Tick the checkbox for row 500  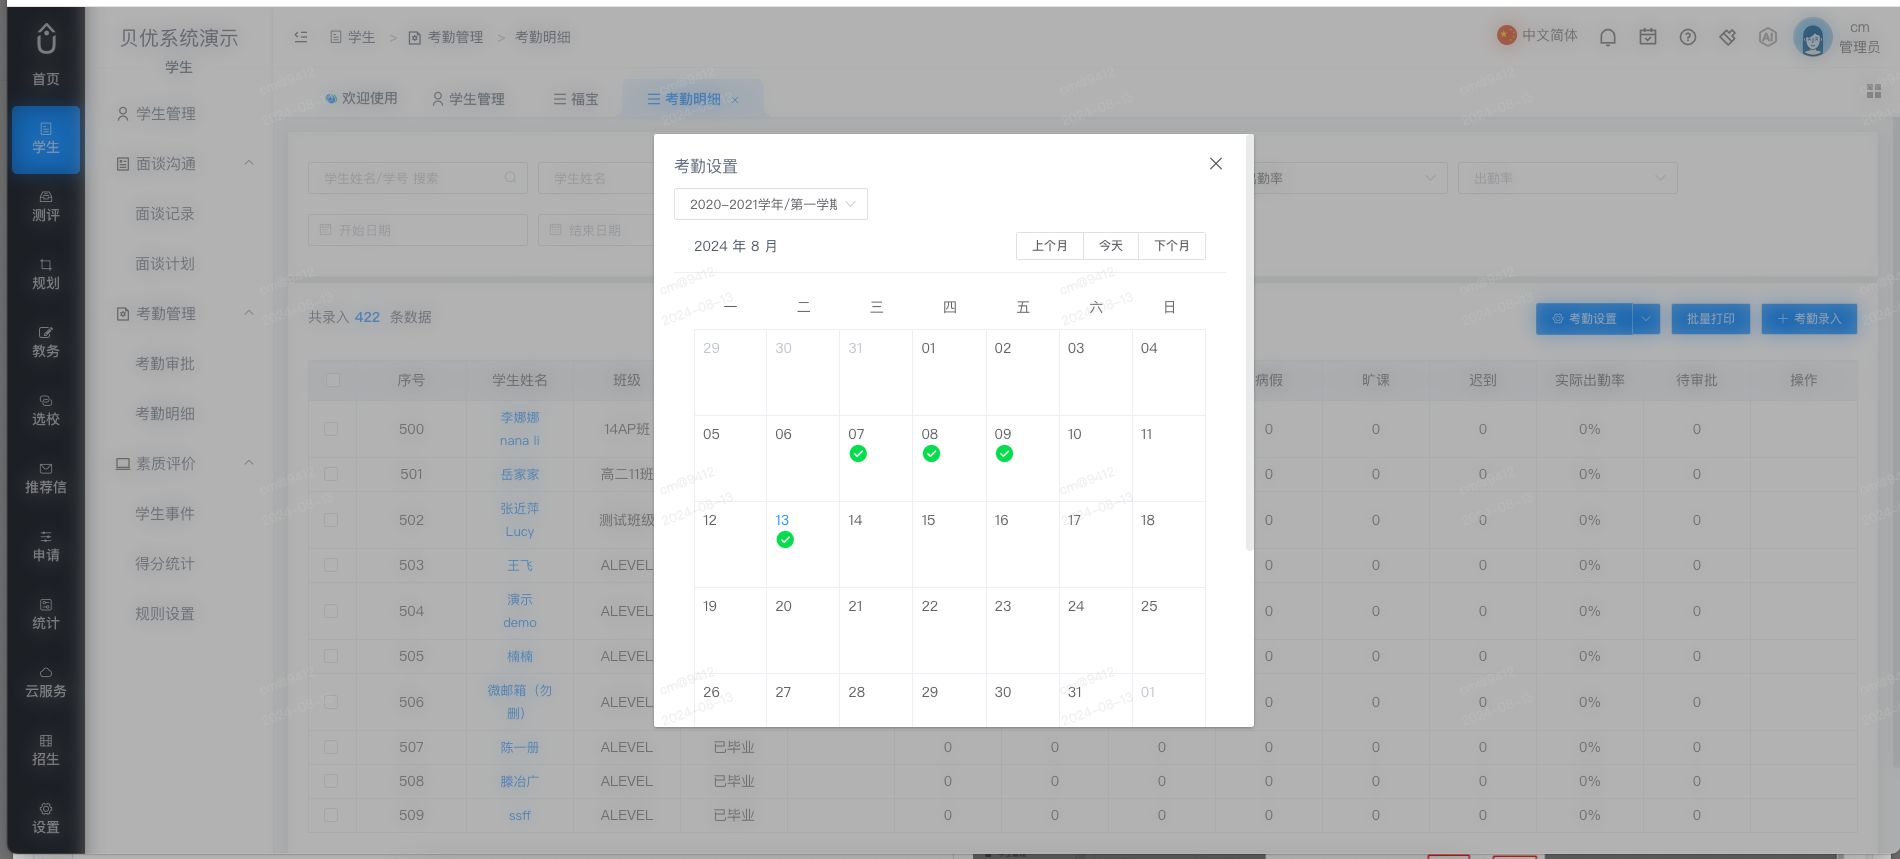[x=331, y=429]
